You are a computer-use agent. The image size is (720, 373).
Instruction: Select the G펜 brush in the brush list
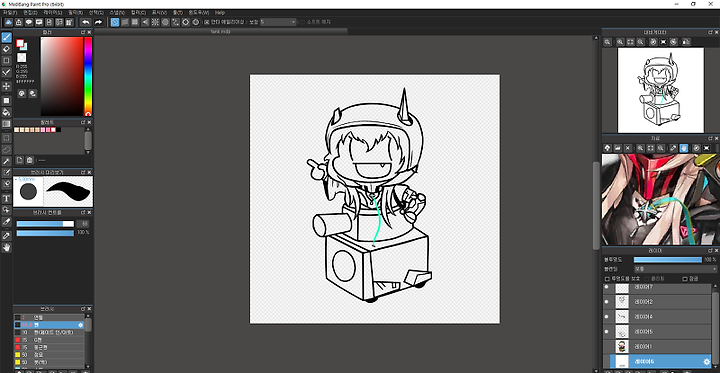pyautogui.click(x=49, y=340)
